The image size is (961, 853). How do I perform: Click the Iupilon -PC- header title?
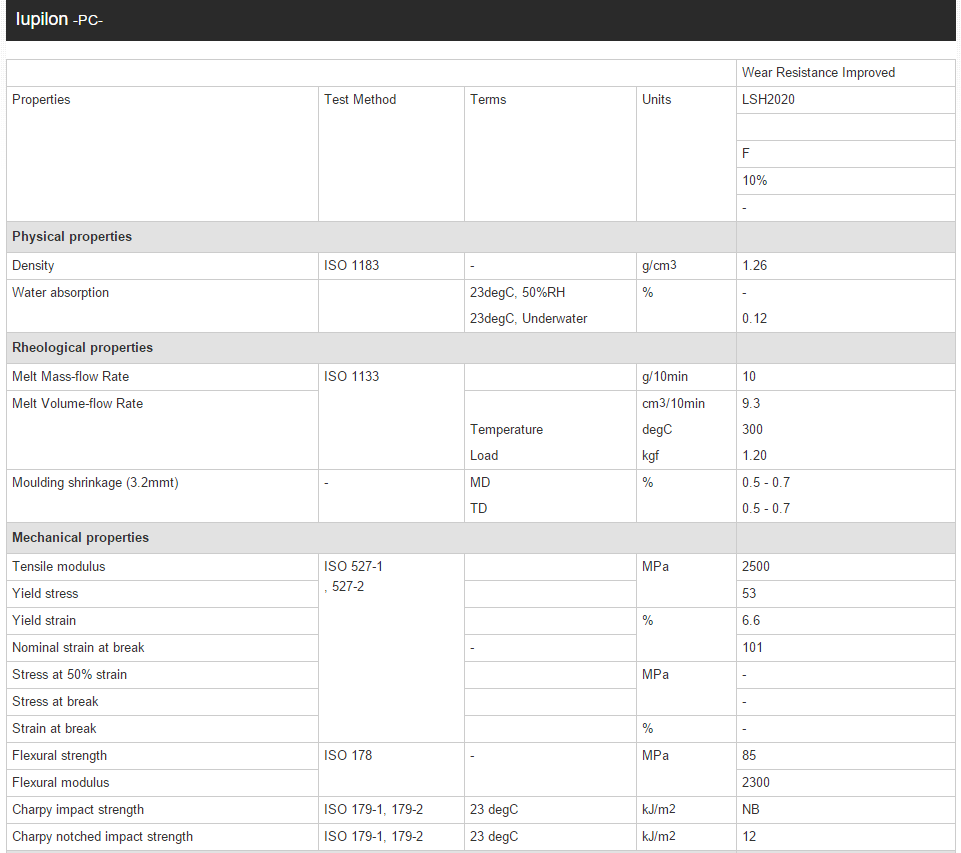[x=59, y=20]
